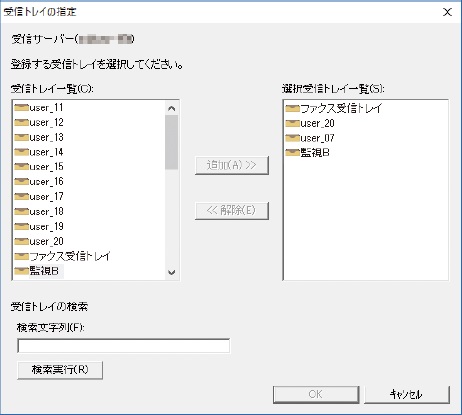Click scroll down arrow of inbox list
The image size is (462, 415).
pos(172,272)
